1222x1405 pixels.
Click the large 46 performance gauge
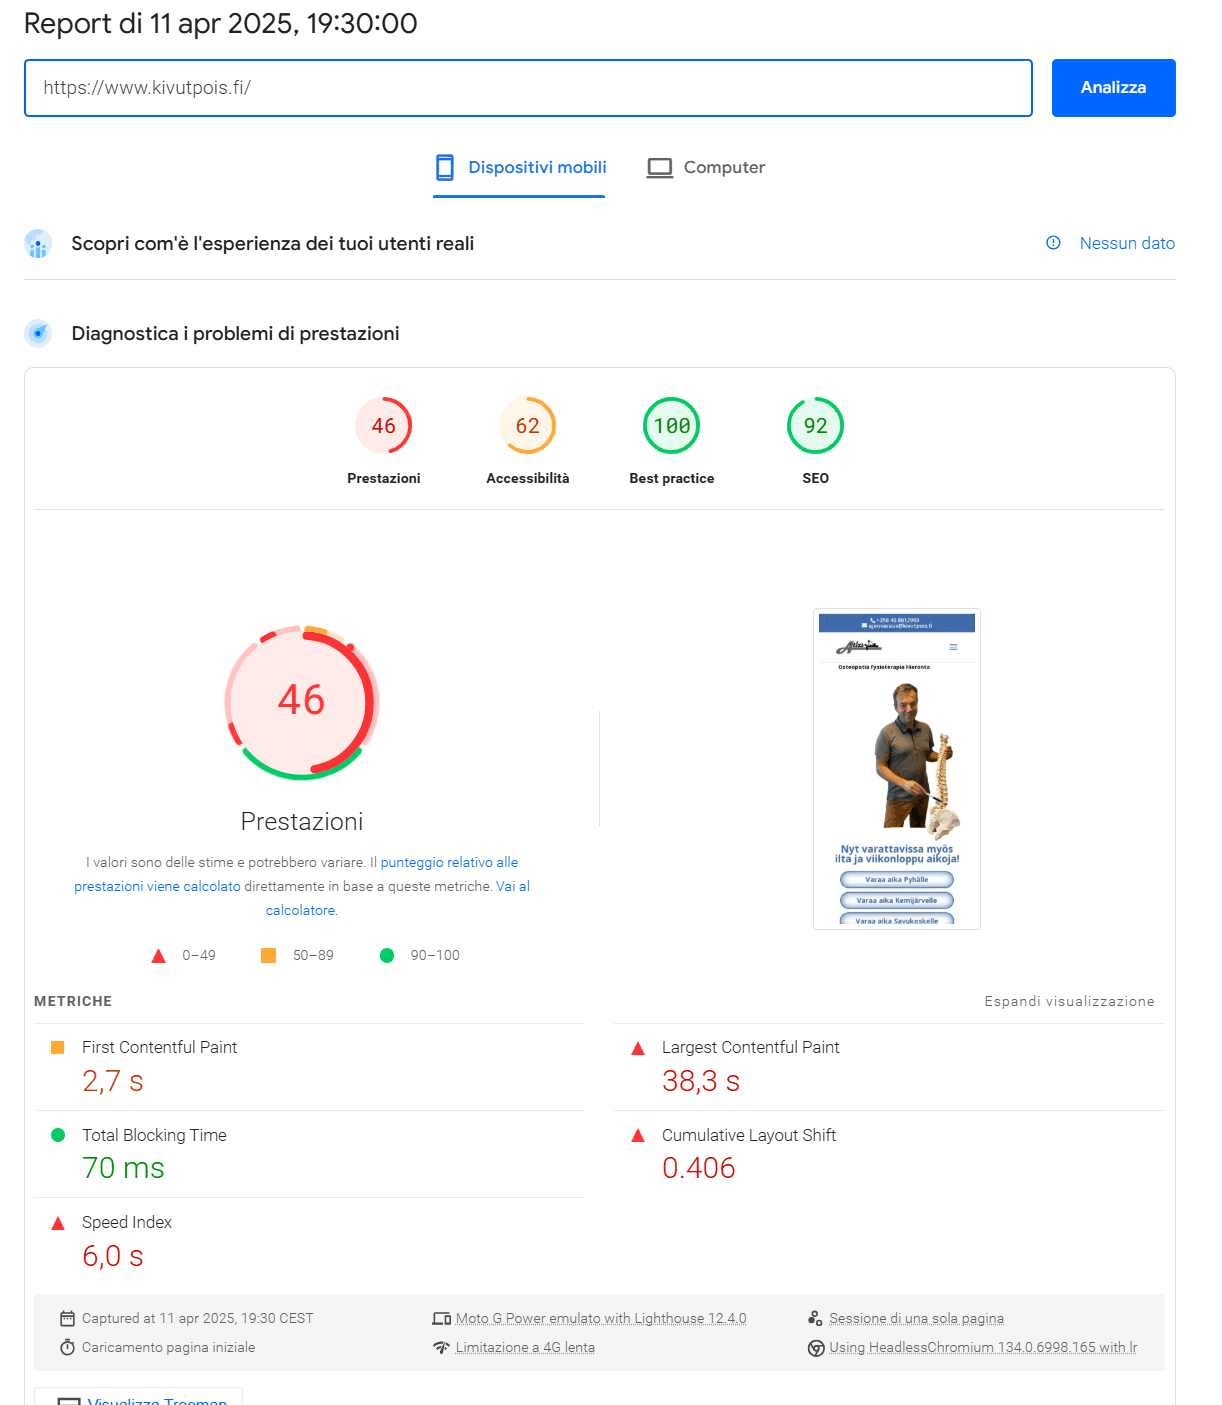[x=302, y=701]
